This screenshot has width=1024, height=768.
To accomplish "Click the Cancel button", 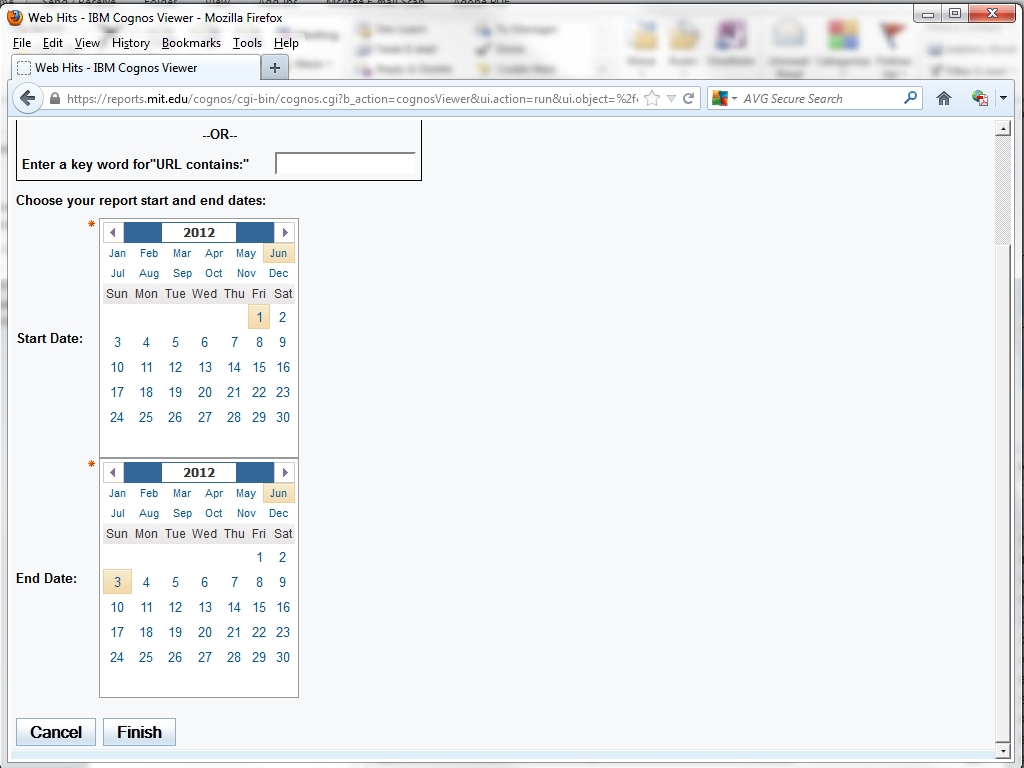I will [x=56, y=732].
